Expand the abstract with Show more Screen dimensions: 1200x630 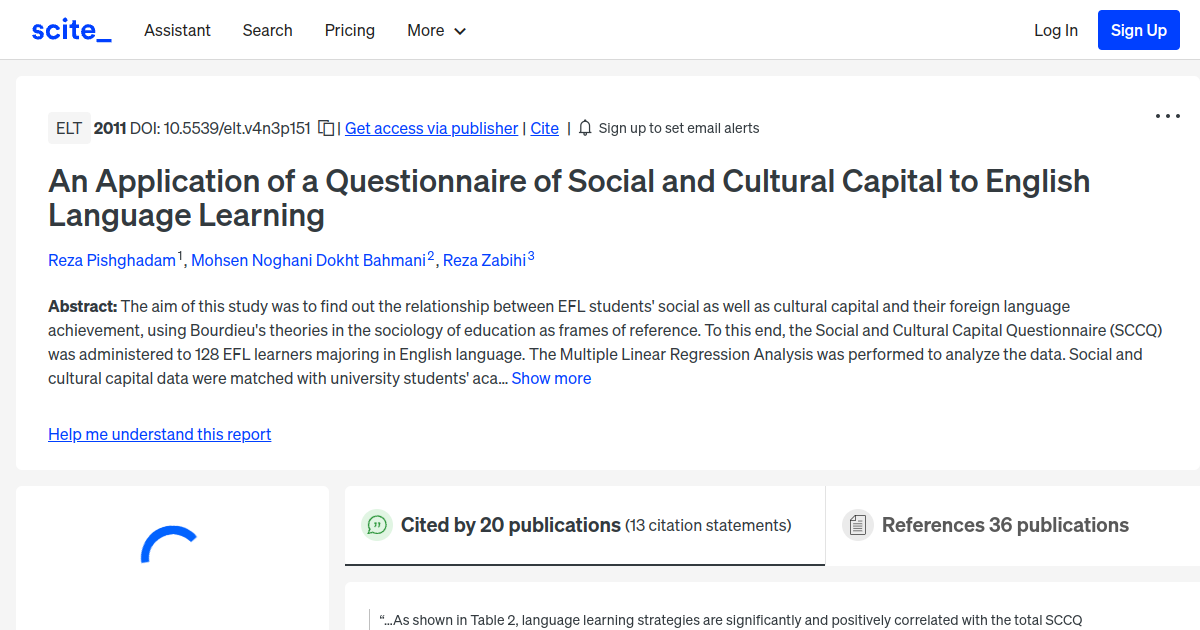pyautogui.click(x=551, y=378)
